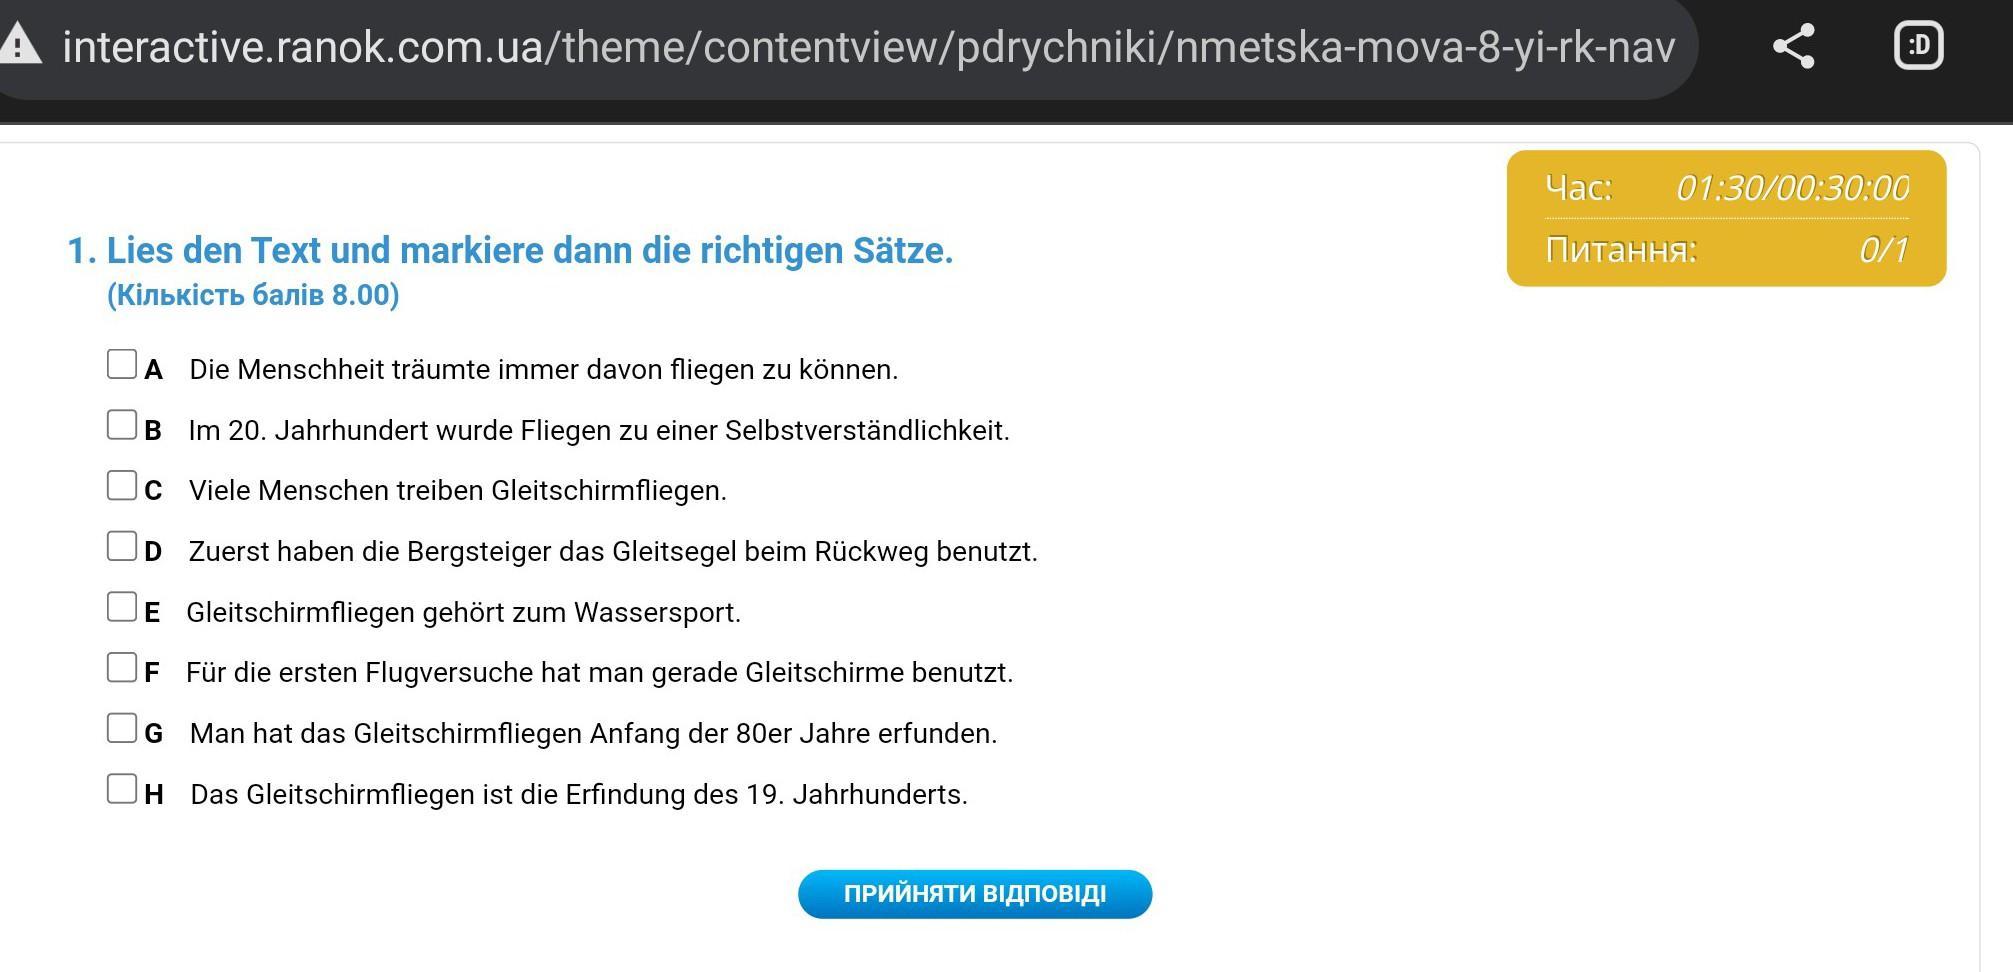The width and height of the screenshot is (2013, 972).
Task: Click the Питання label in yellow panel
Action: (1620, 250)
